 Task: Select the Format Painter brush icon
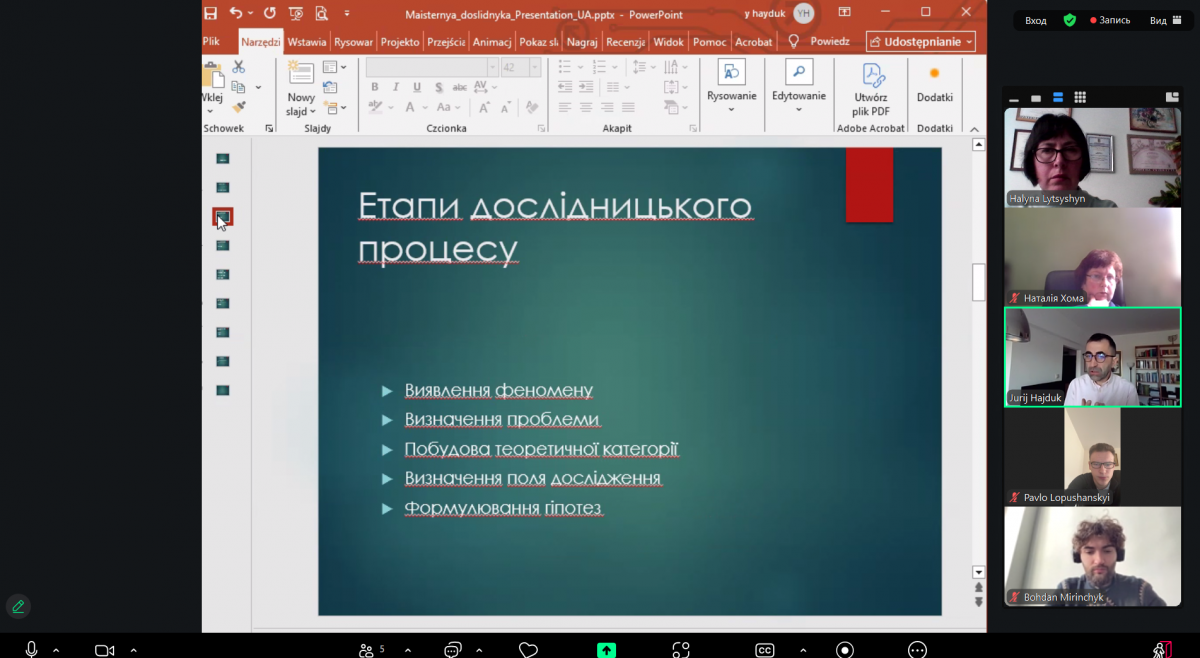(x=239, y=105)
